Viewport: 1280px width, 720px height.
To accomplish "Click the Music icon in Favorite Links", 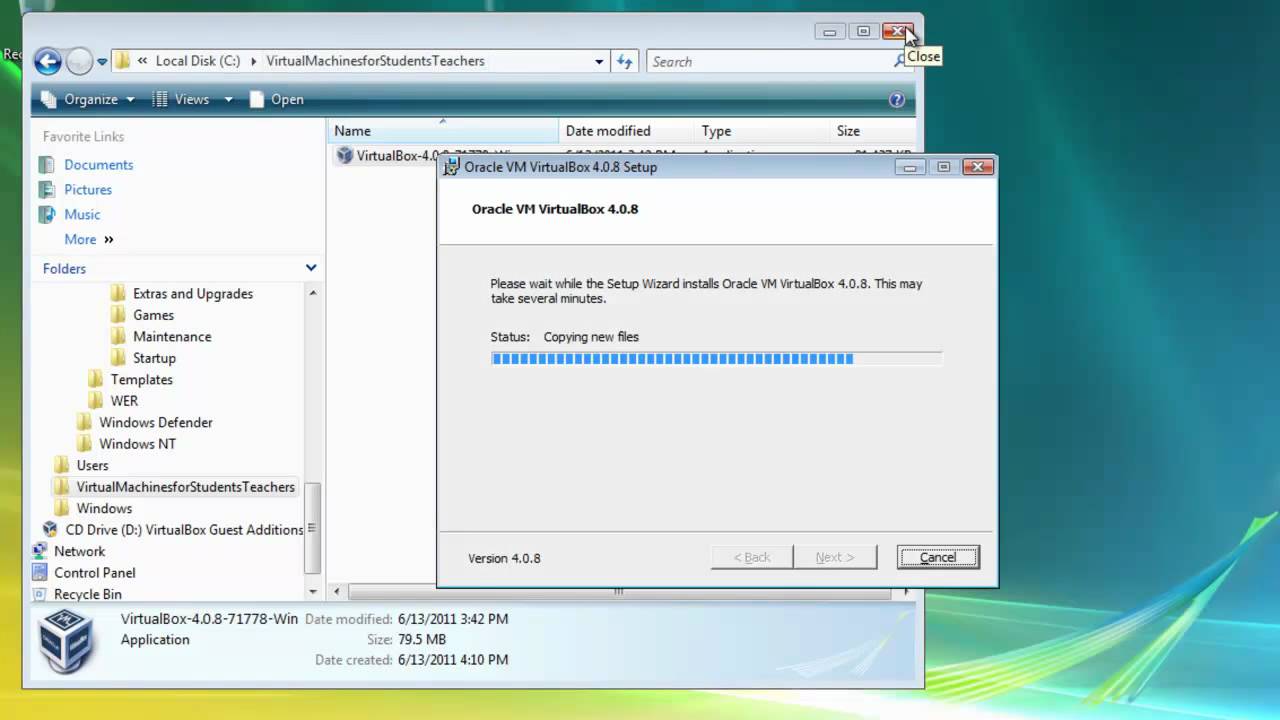I will click(x=46, y=214).
